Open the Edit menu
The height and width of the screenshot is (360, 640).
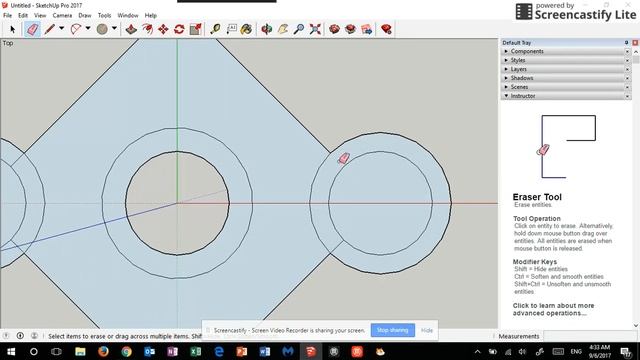[23, 16]
